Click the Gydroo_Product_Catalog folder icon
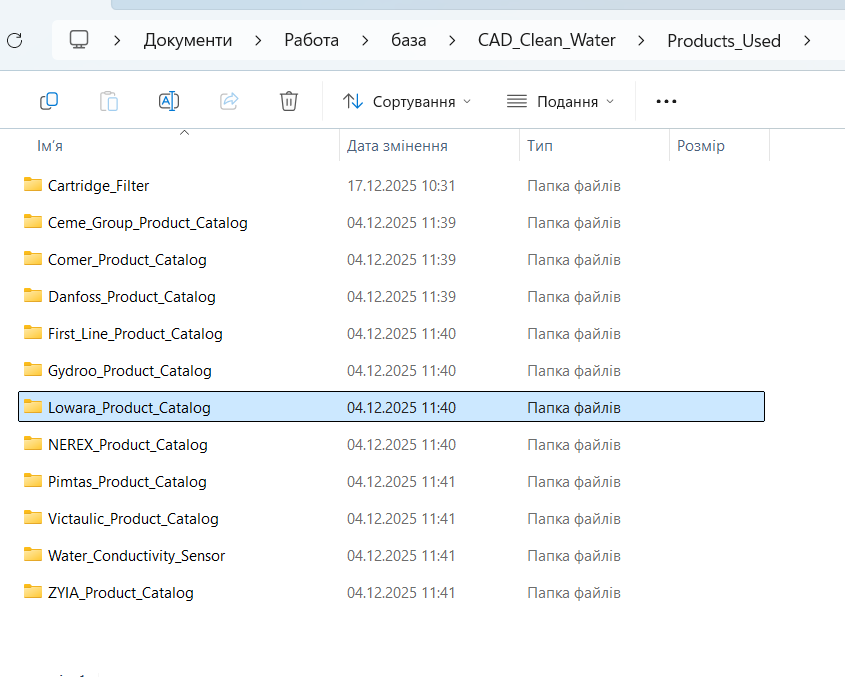 [33, 370]
